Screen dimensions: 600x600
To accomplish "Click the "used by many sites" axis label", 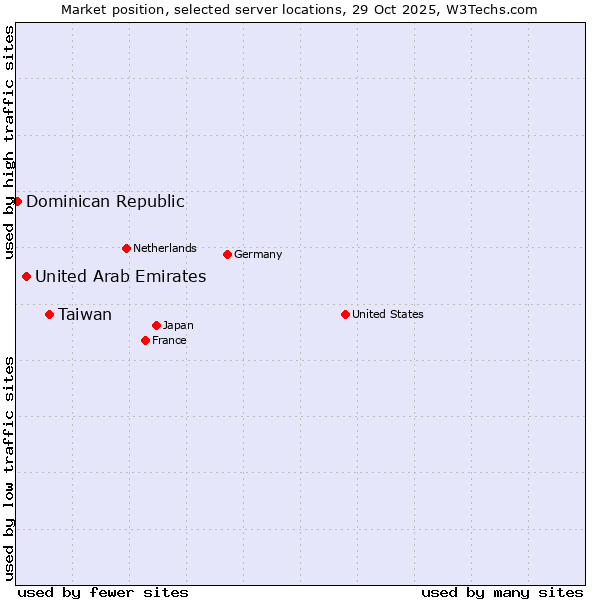I will point(502,592).
